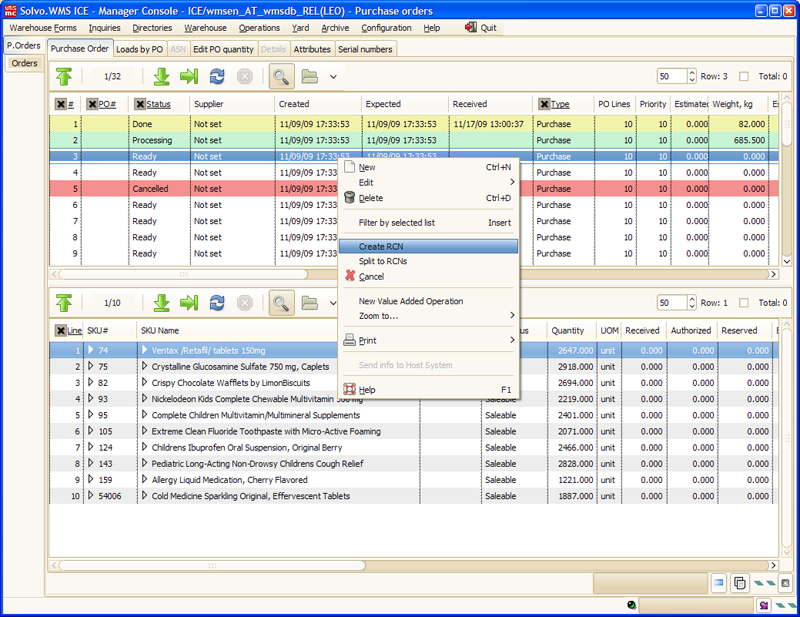Viewport: 800px width, 617px height.
Task: Expand the dropdown arrow beside top folder icon
Action: pos(333,76)
